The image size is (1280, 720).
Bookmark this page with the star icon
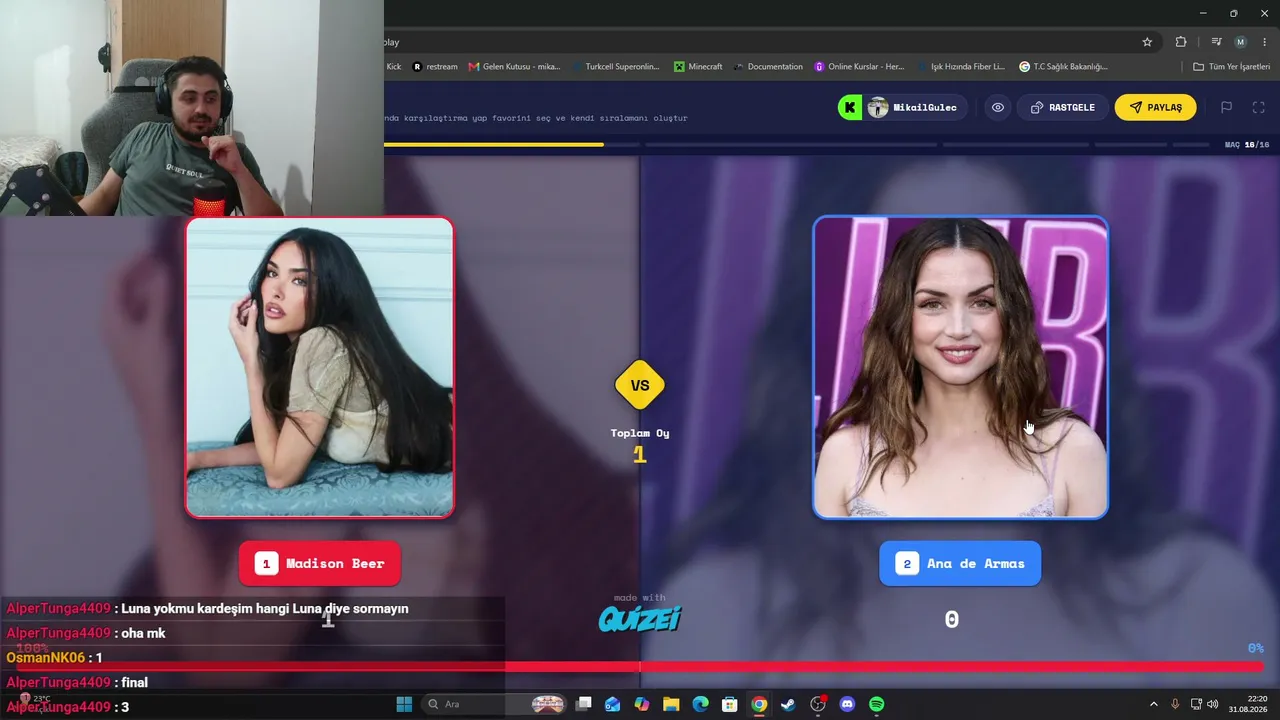pyautogui.click(x=1147, y=42)
